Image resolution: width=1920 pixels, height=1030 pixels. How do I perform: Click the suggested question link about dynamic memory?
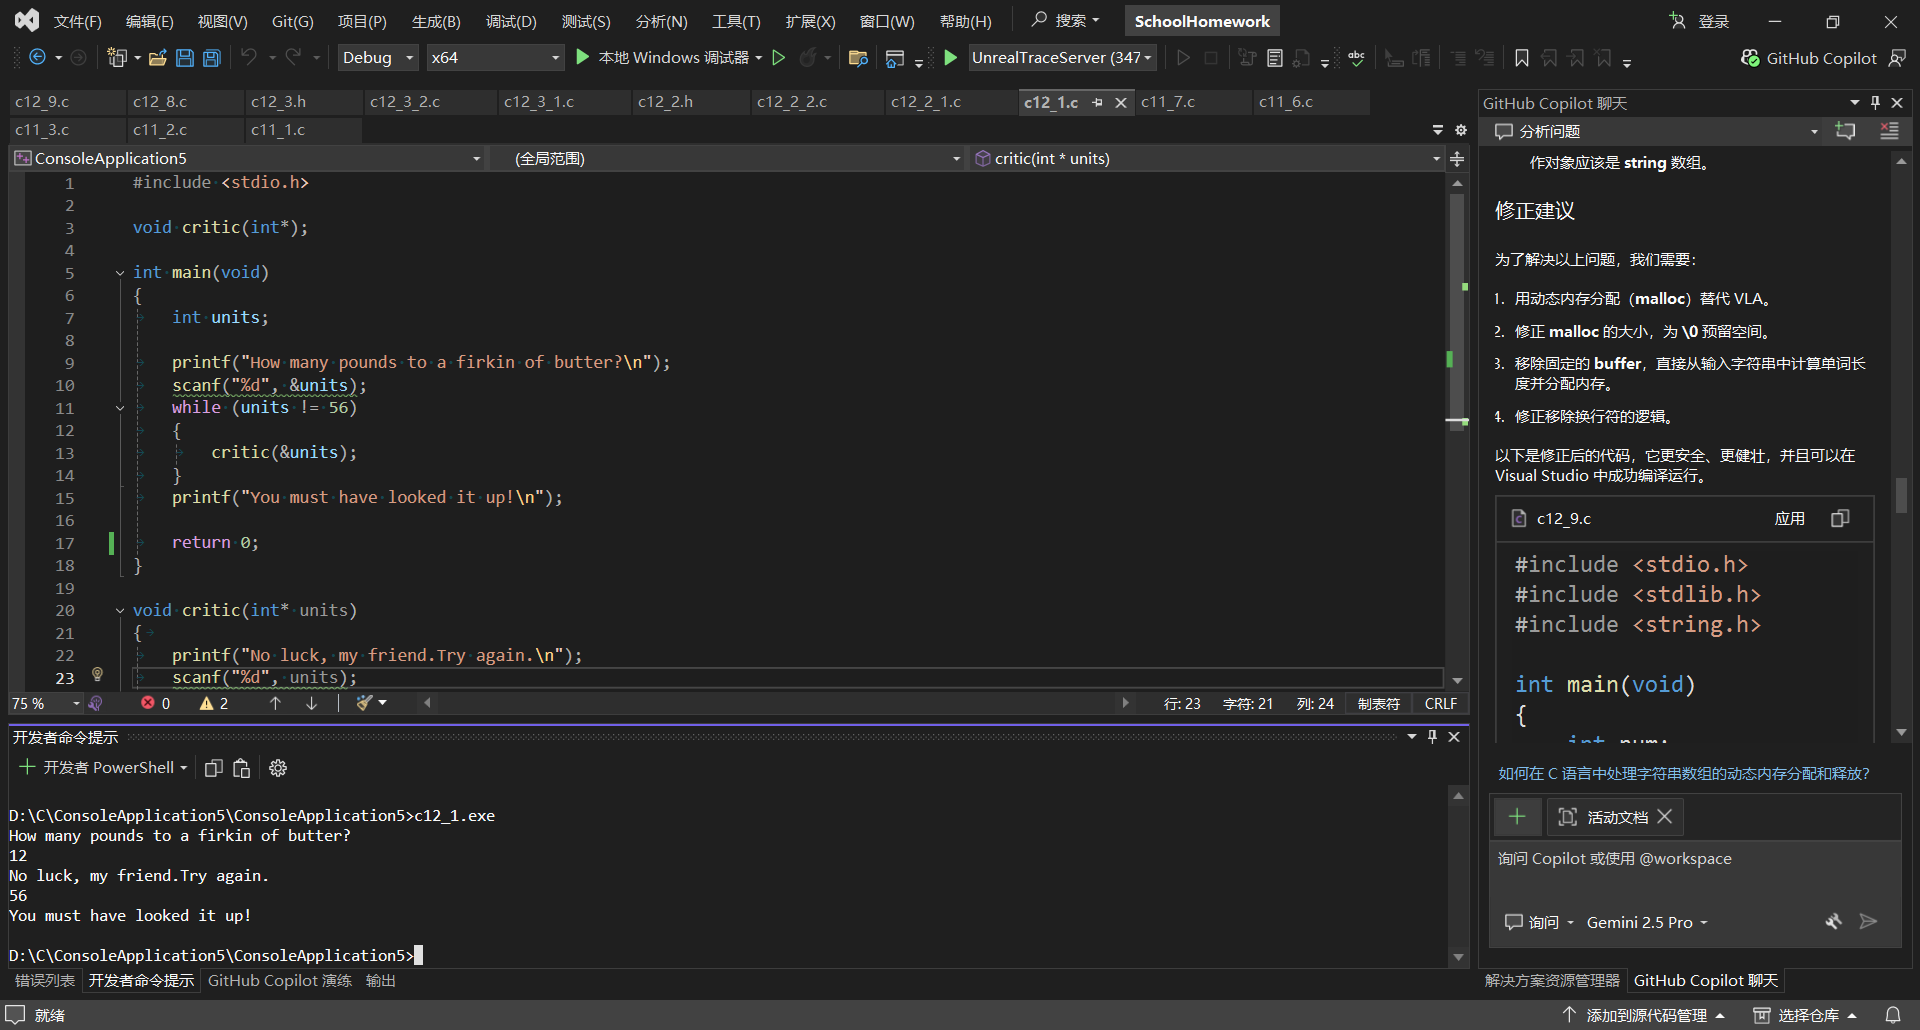click(1683, 773)
